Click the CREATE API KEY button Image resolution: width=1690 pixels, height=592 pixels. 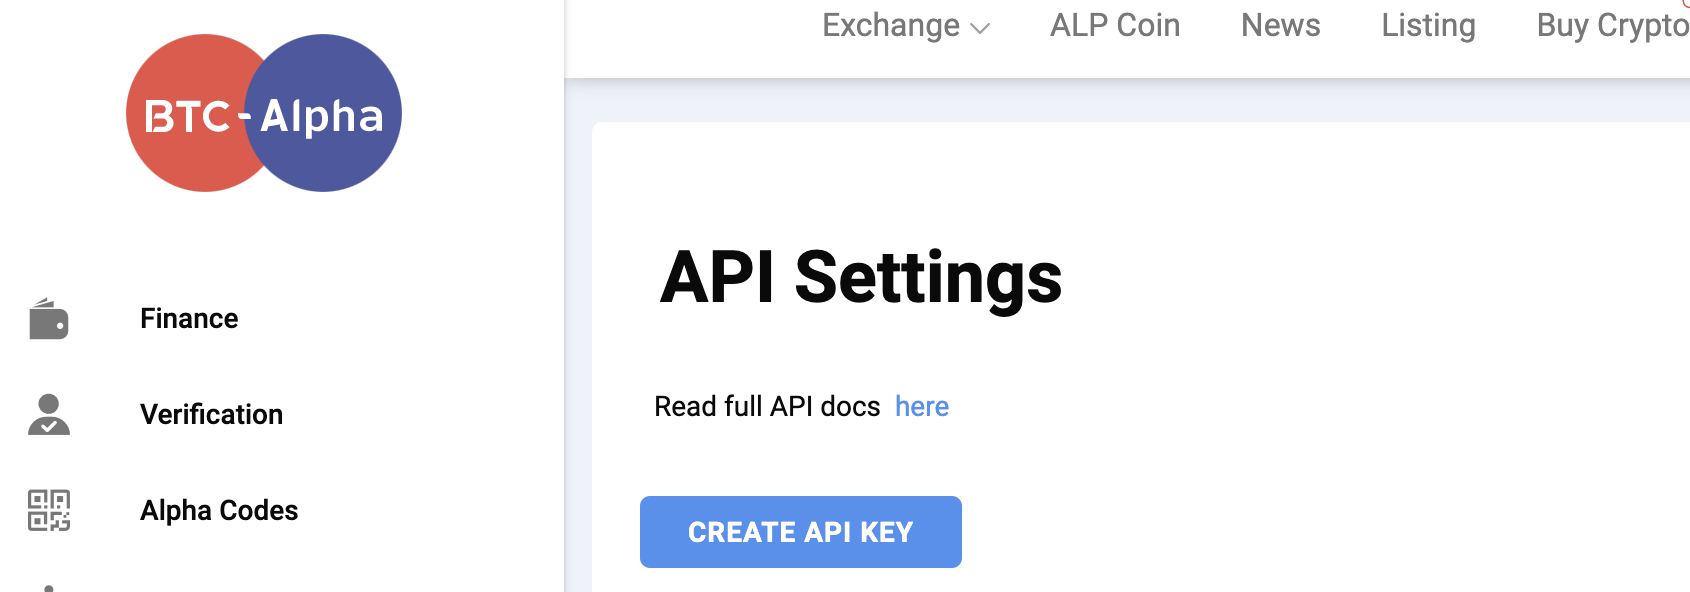tap(801, 532)
